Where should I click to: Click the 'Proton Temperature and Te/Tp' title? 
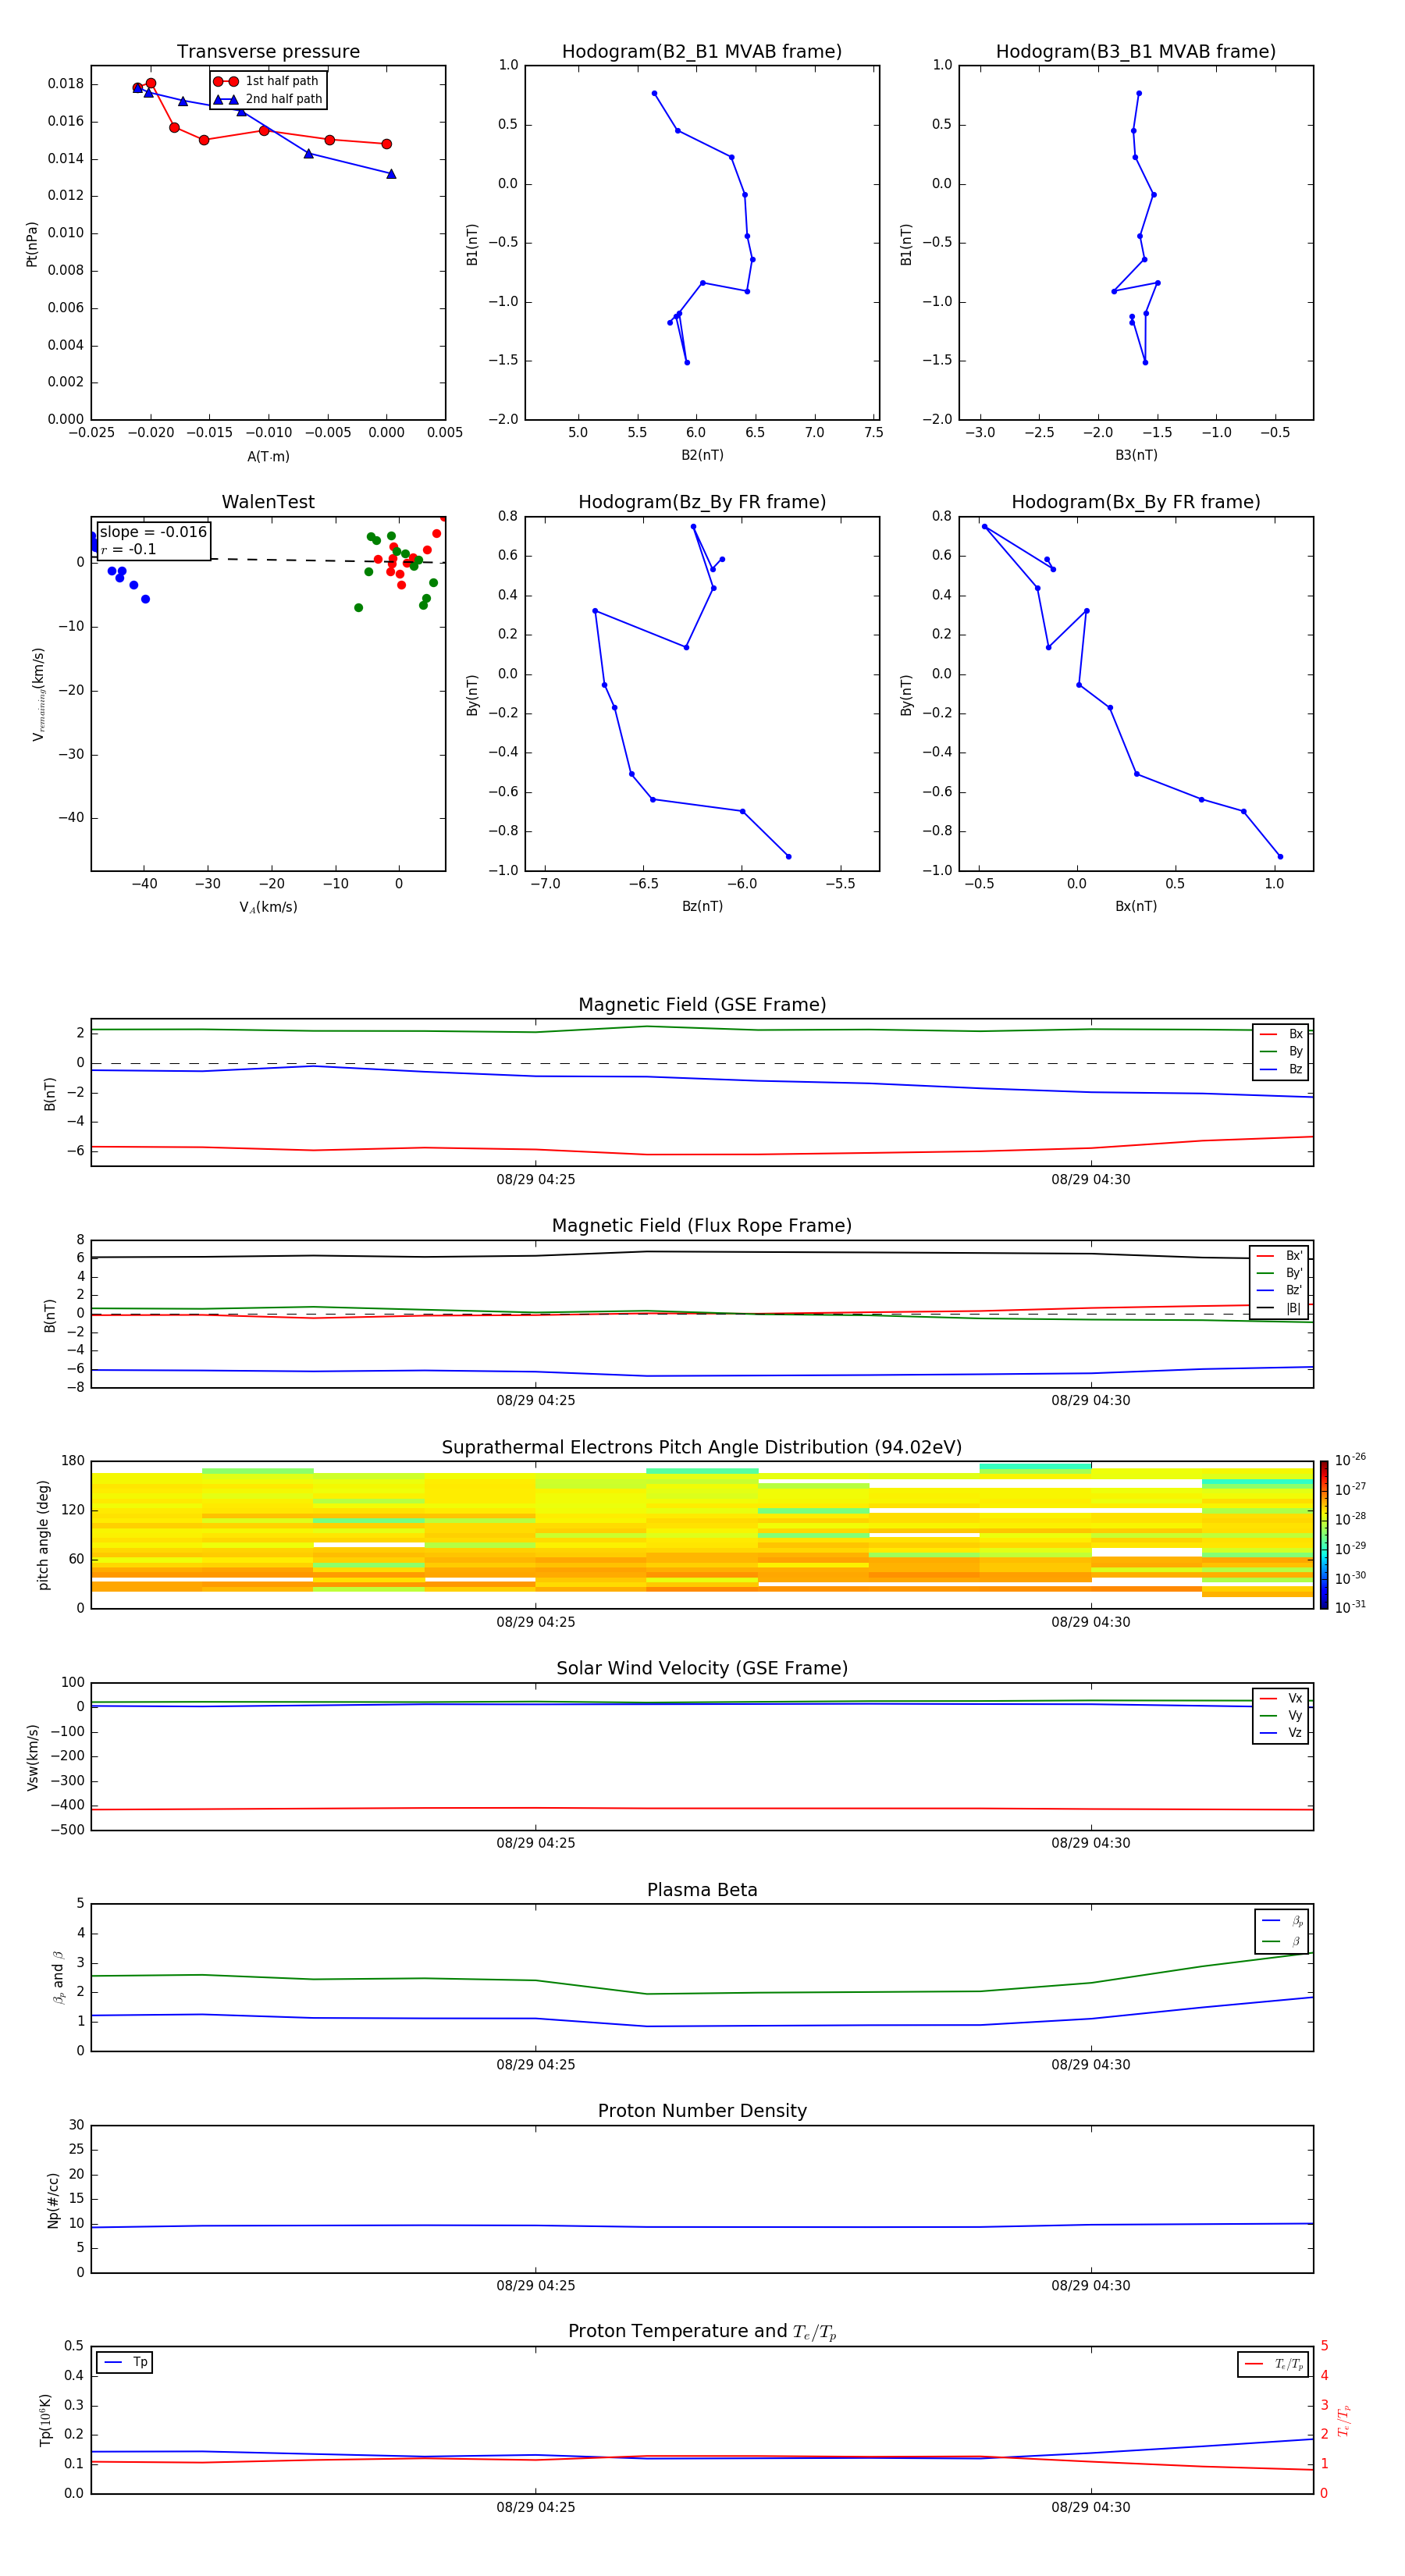[702, 2333]
